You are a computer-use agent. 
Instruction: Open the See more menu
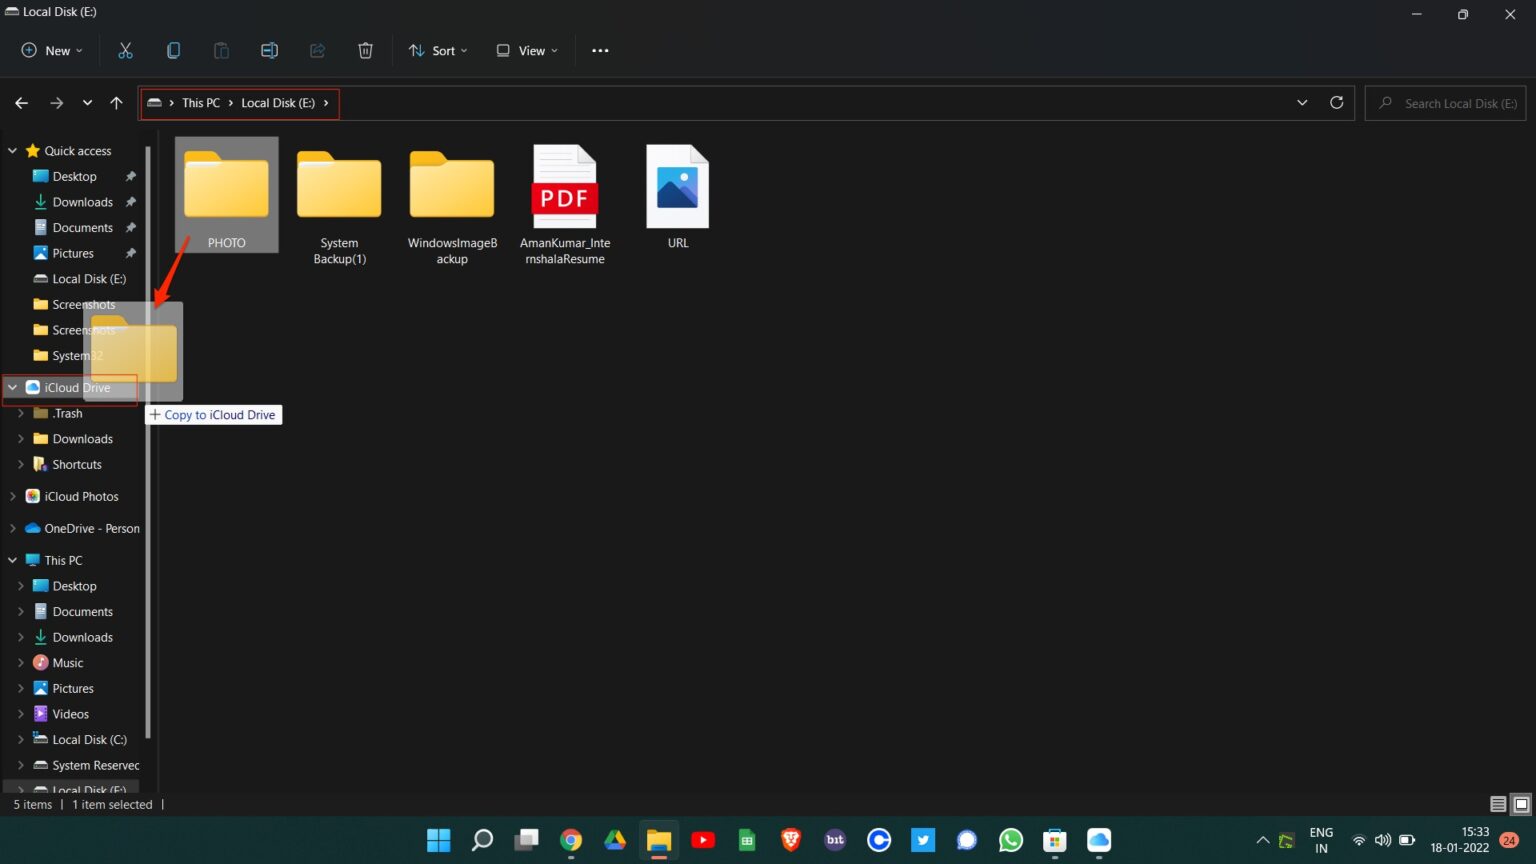(x=600, y=50)
